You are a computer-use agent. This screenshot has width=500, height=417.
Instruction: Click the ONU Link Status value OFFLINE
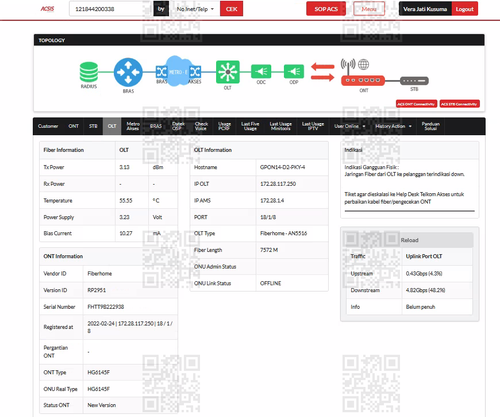[x=270, y=283]
